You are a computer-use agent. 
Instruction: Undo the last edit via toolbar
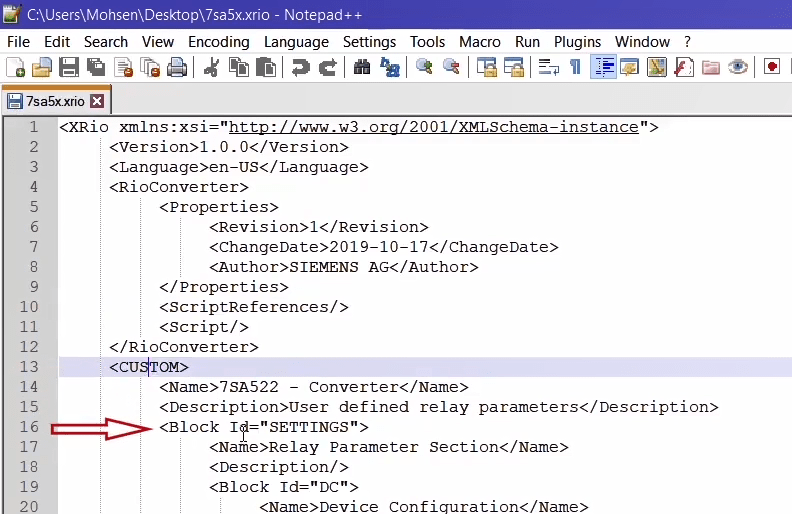[x=300, y=68]
